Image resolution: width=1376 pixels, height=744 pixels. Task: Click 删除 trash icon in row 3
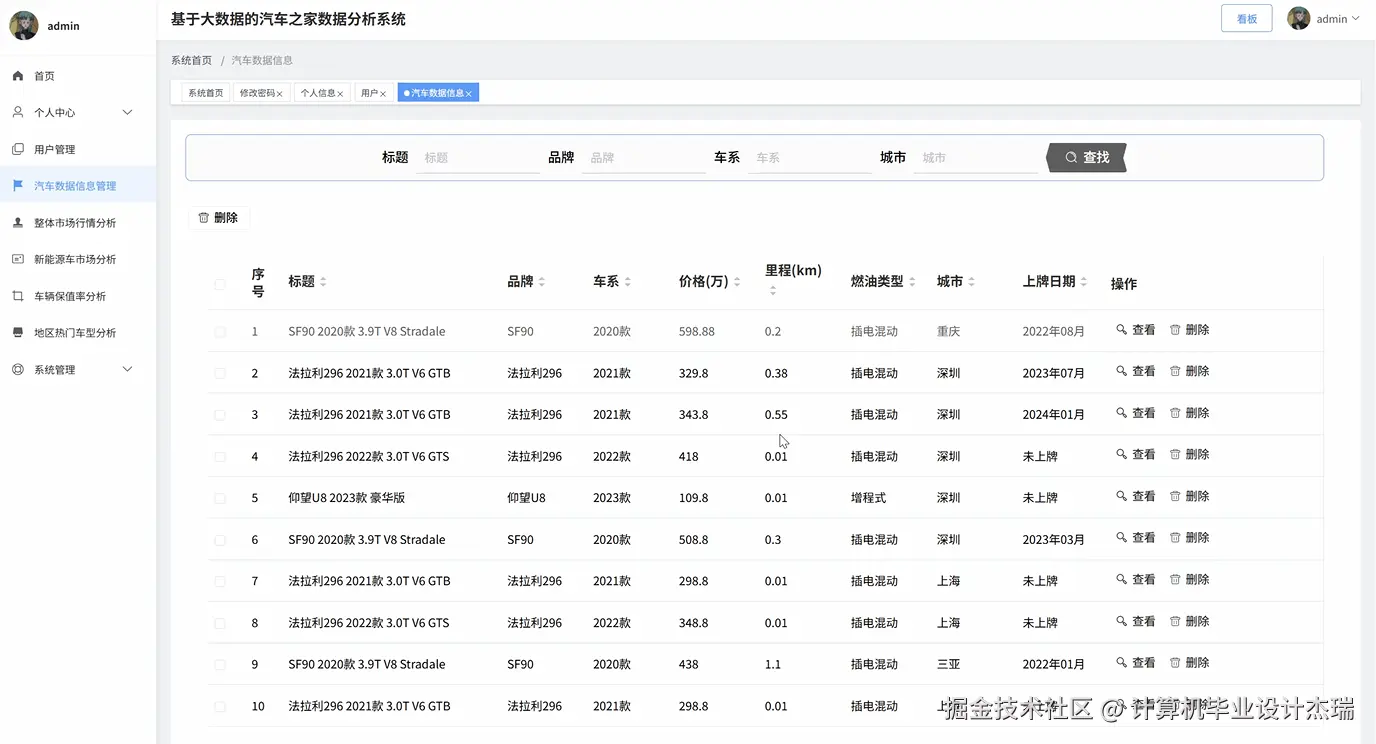(x=1176, y=413)
